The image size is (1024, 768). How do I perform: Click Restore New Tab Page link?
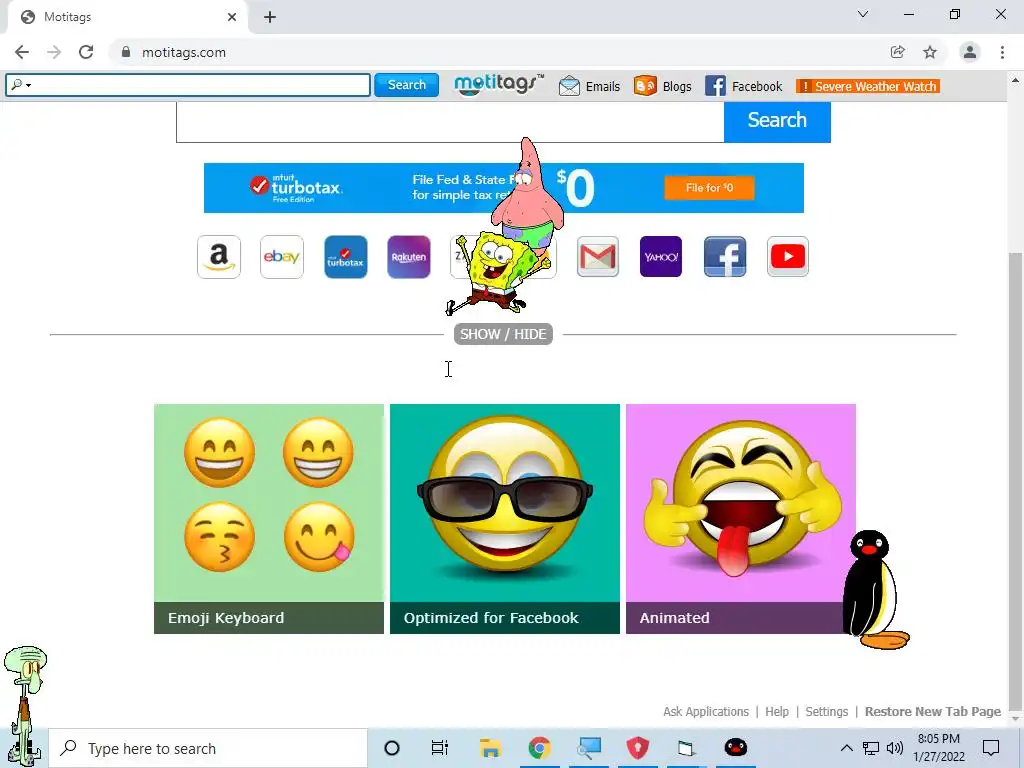pyautogui.click(x=933, y=711)
